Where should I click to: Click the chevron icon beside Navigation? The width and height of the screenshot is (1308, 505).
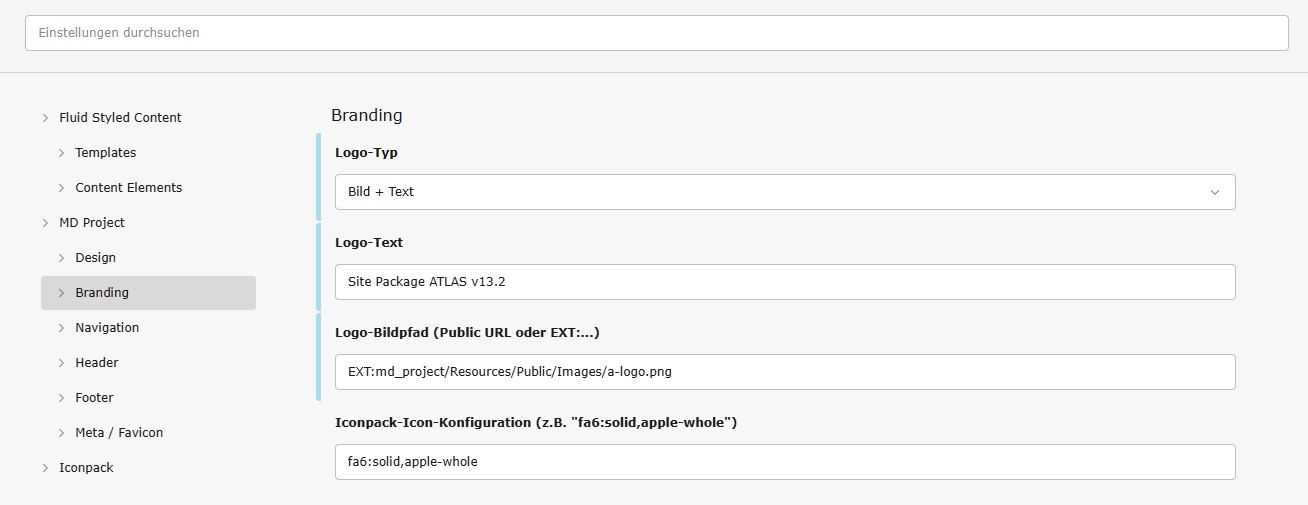click(61, 328)
